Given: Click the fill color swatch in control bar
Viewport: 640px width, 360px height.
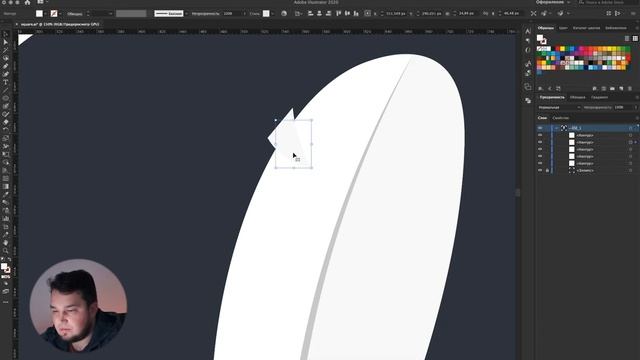Looking at the screenshot, I should point(39,13).
